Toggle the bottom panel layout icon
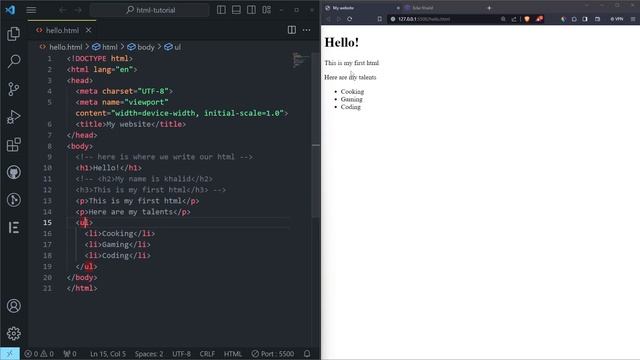The height and width of the screenshot is (360, 640). coord(236,10)
